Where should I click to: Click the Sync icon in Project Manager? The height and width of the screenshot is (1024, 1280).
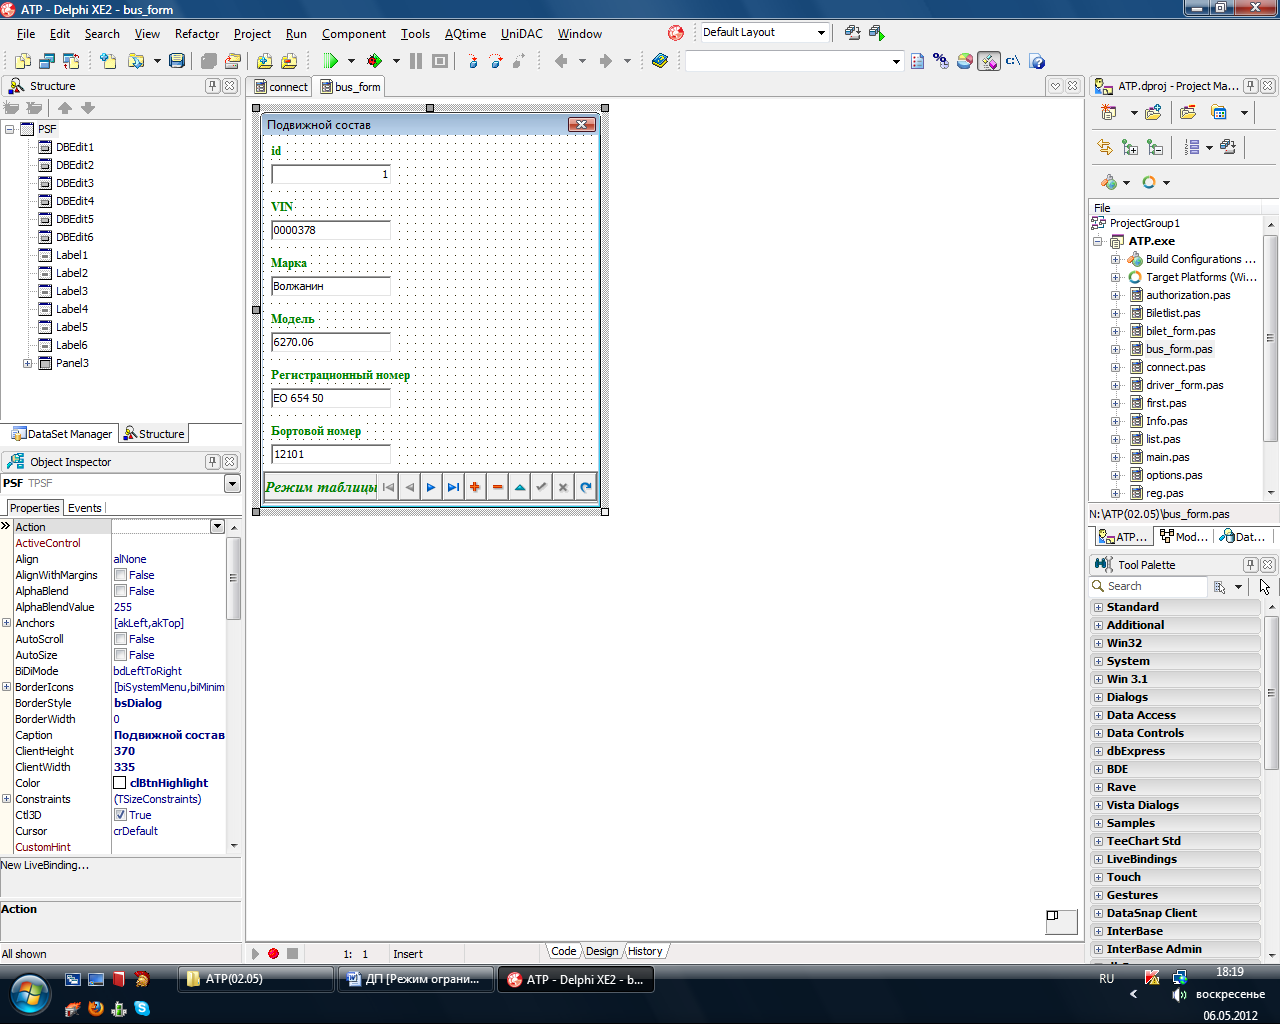1105,147
